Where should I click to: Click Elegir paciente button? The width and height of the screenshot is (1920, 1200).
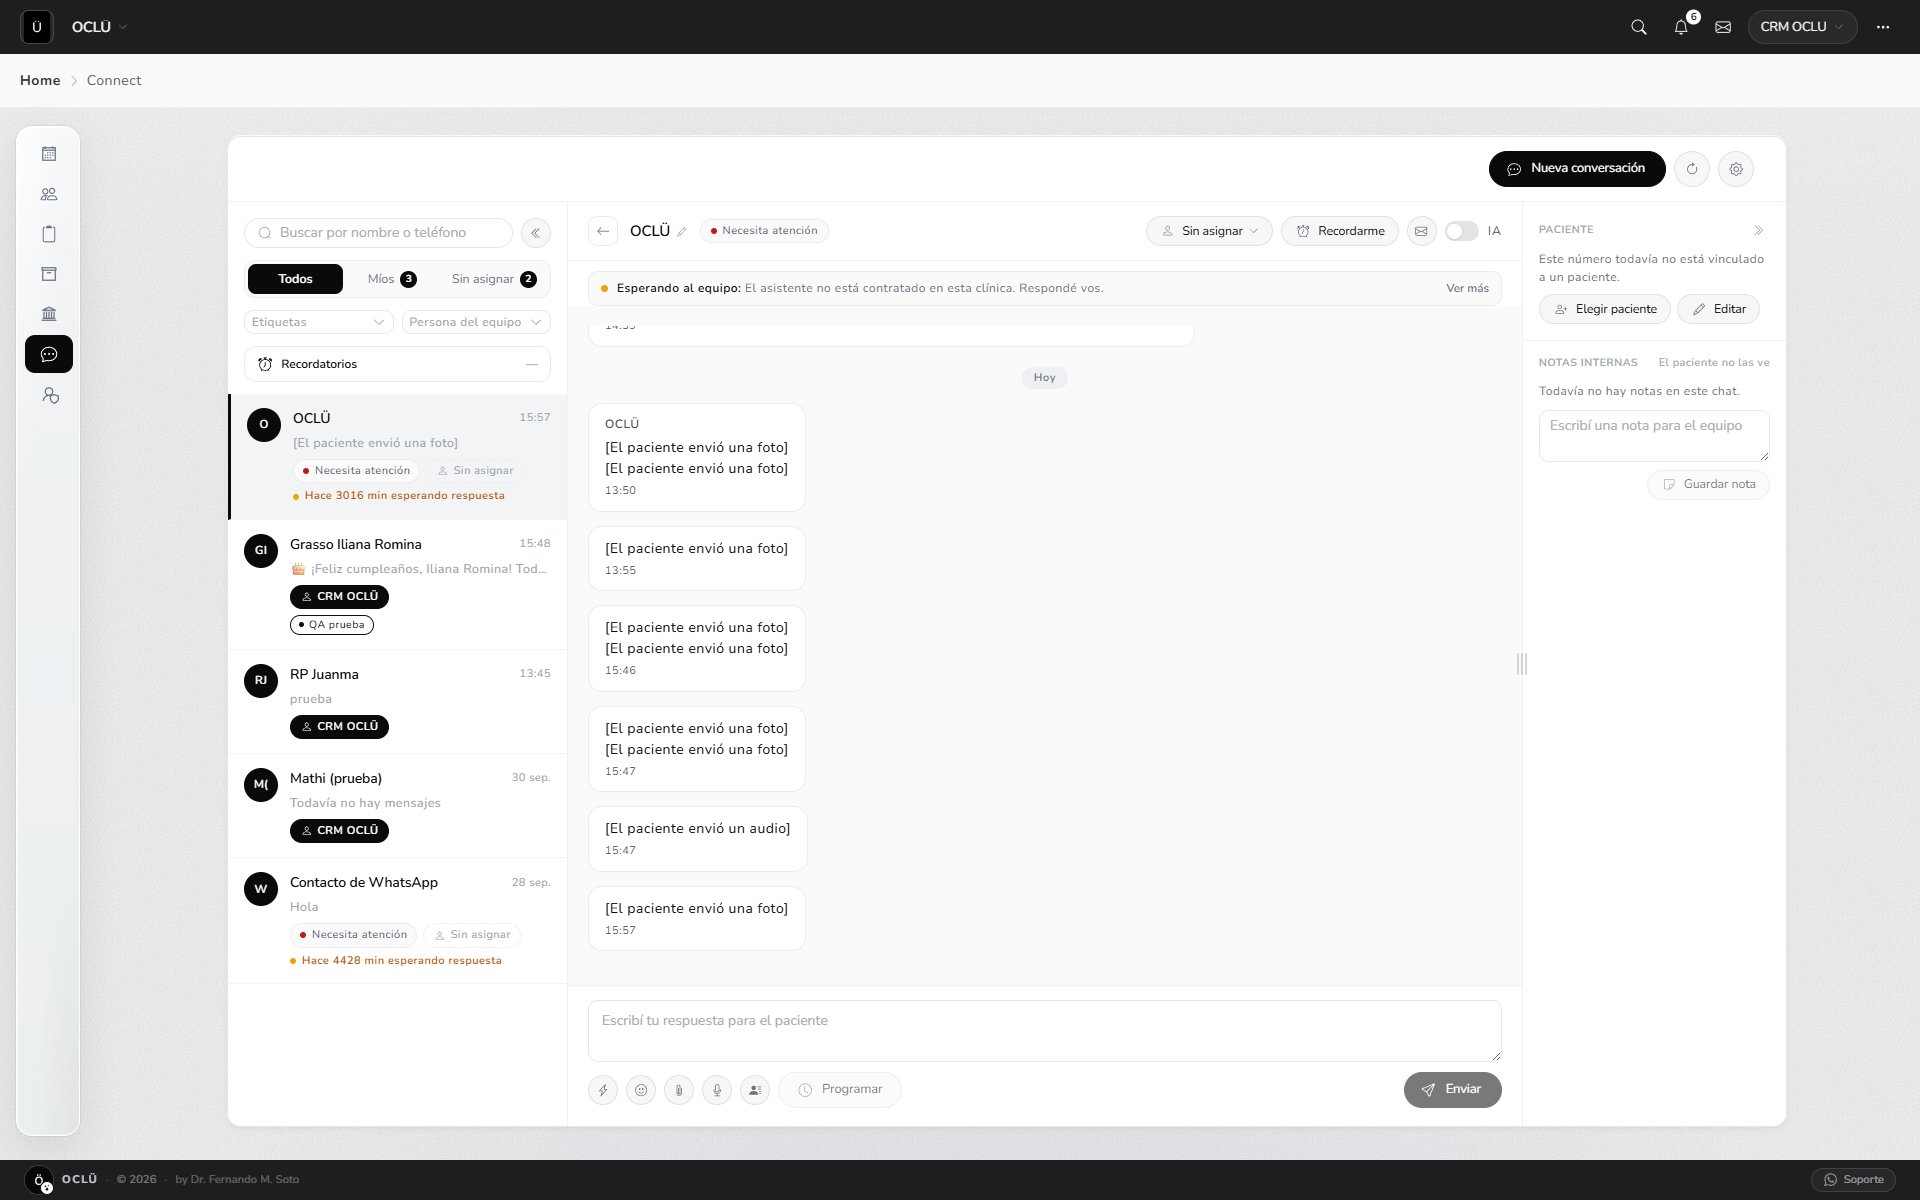coord(1605,309)
